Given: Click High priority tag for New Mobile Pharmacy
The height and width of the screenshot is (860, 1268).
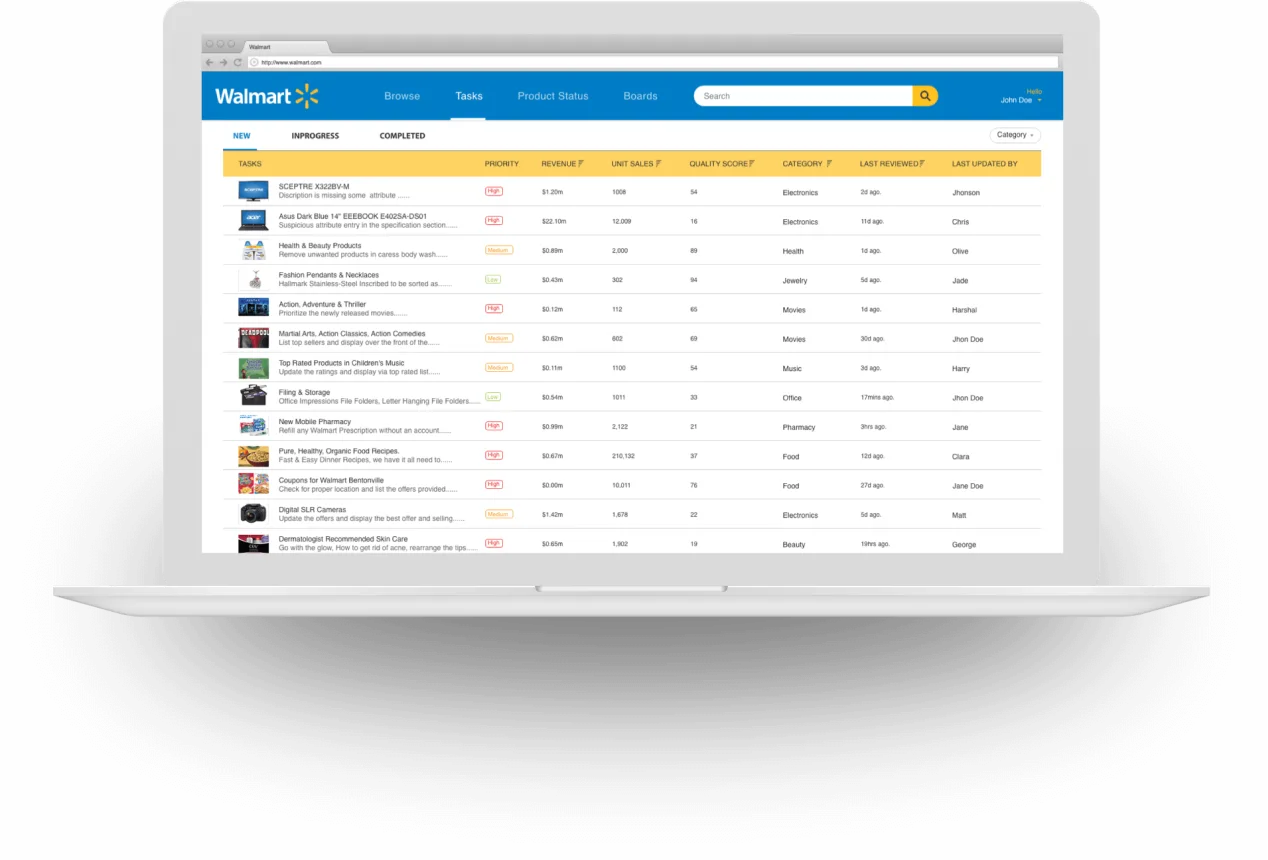Looking at the screenshot, I should click(x=494, y=426).
